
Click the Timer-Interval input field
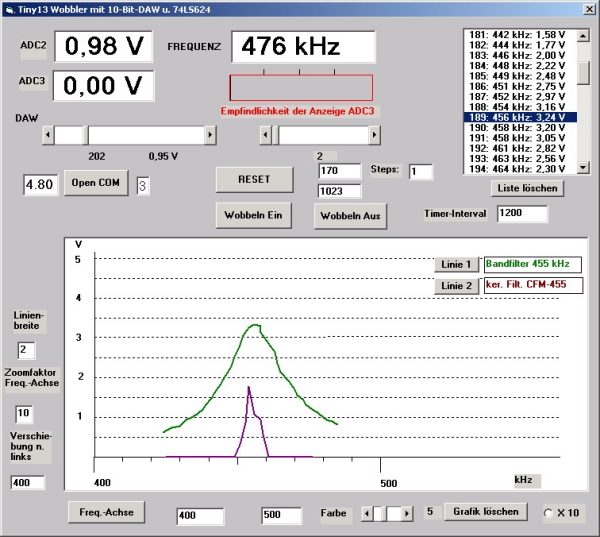(x=523, y=213)
